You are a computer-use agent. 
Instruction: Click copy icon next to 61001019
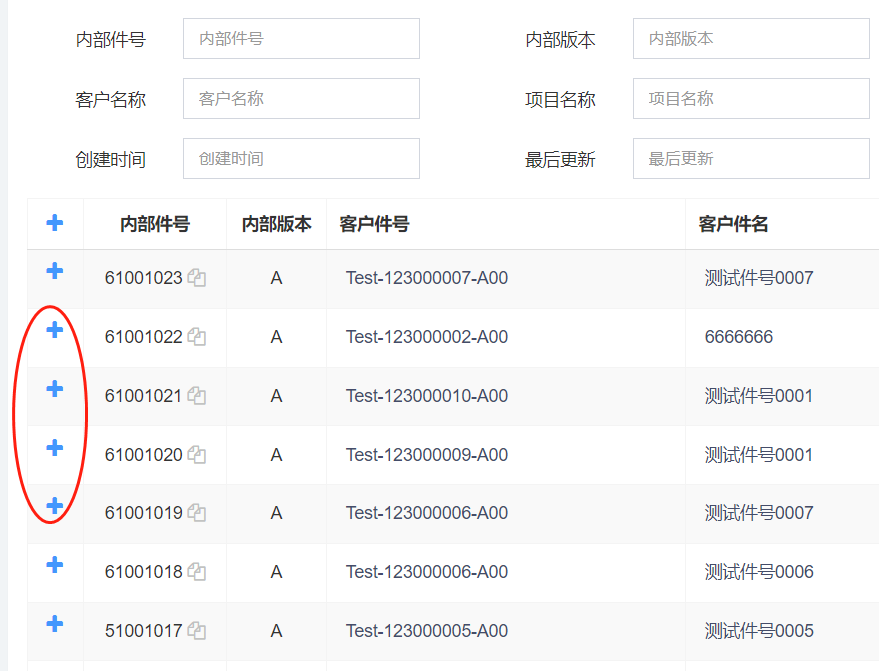tap(197, 513)
